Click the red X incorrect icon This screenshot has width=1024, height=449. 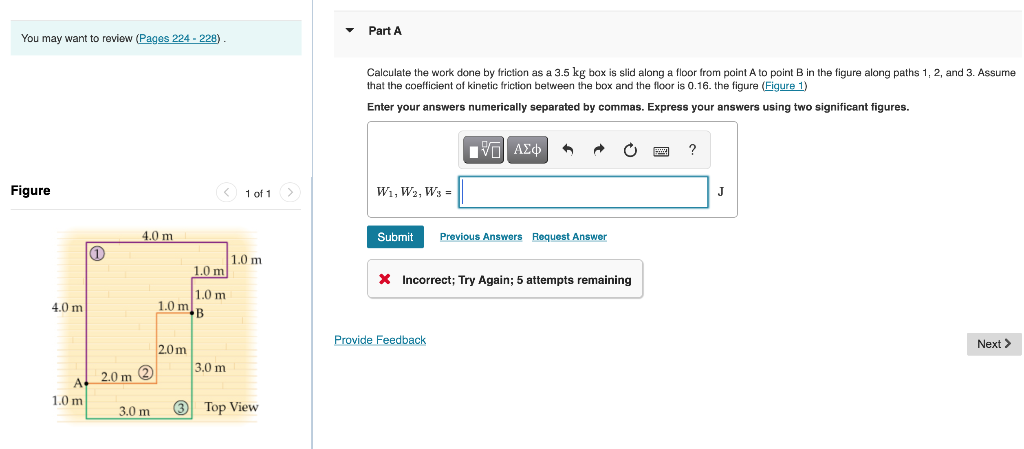385,280
